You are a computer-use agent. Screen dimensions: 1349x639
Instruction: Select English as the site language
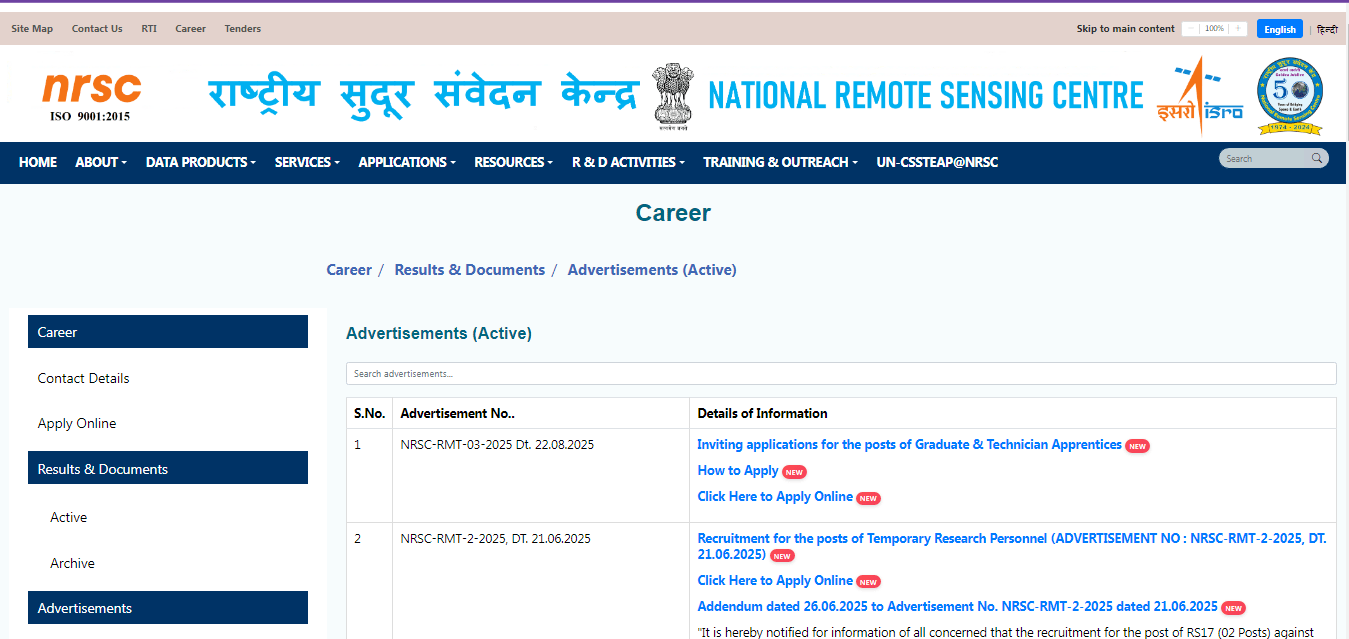pyautogui.click(x=1279, y=28)
